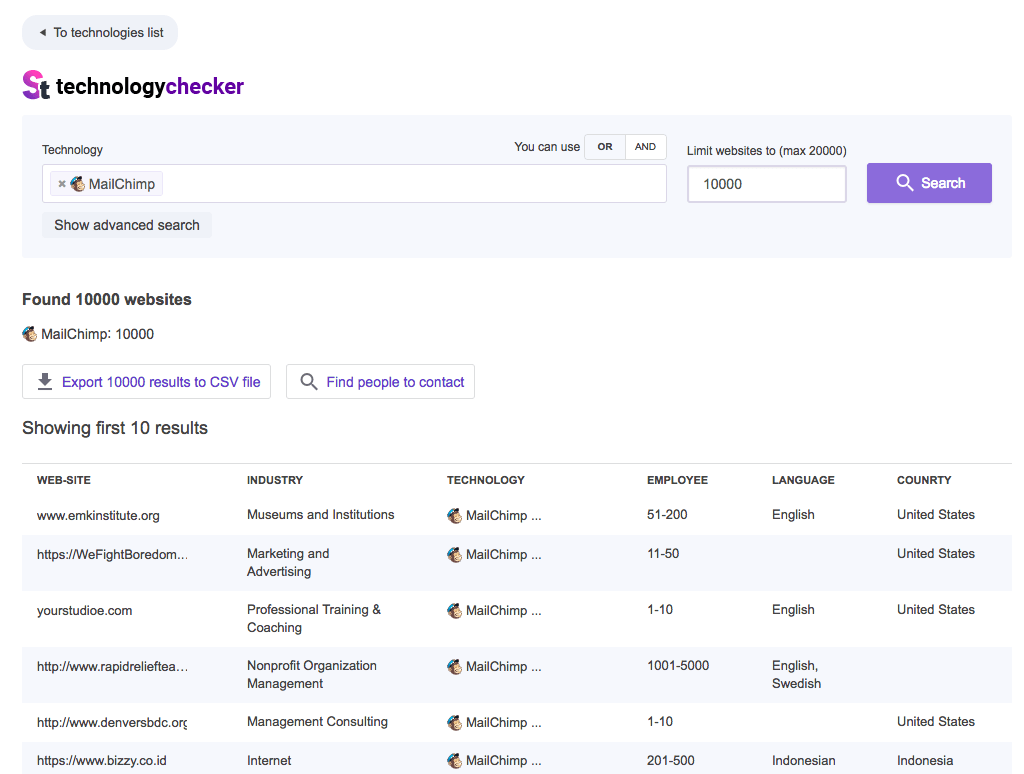
Task: Click 'English, Swedish' language cell
Action: (797, 675)
